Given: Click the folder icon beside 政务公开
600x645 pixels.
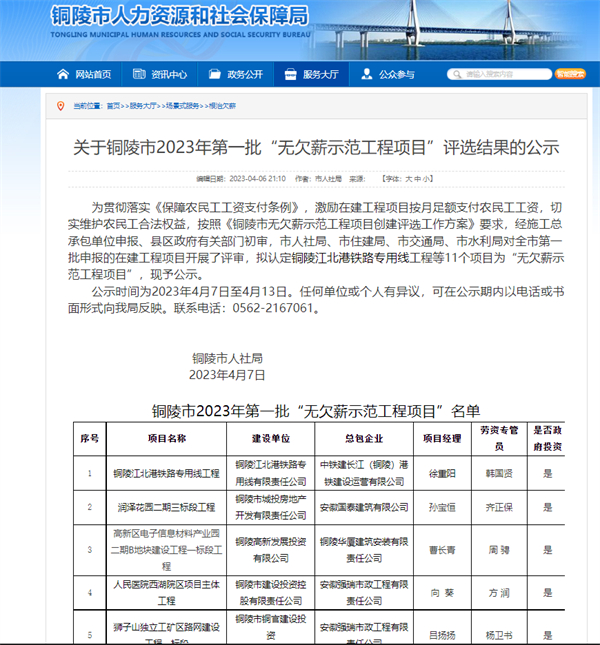Looking at the screenshot, I should 212,74.
